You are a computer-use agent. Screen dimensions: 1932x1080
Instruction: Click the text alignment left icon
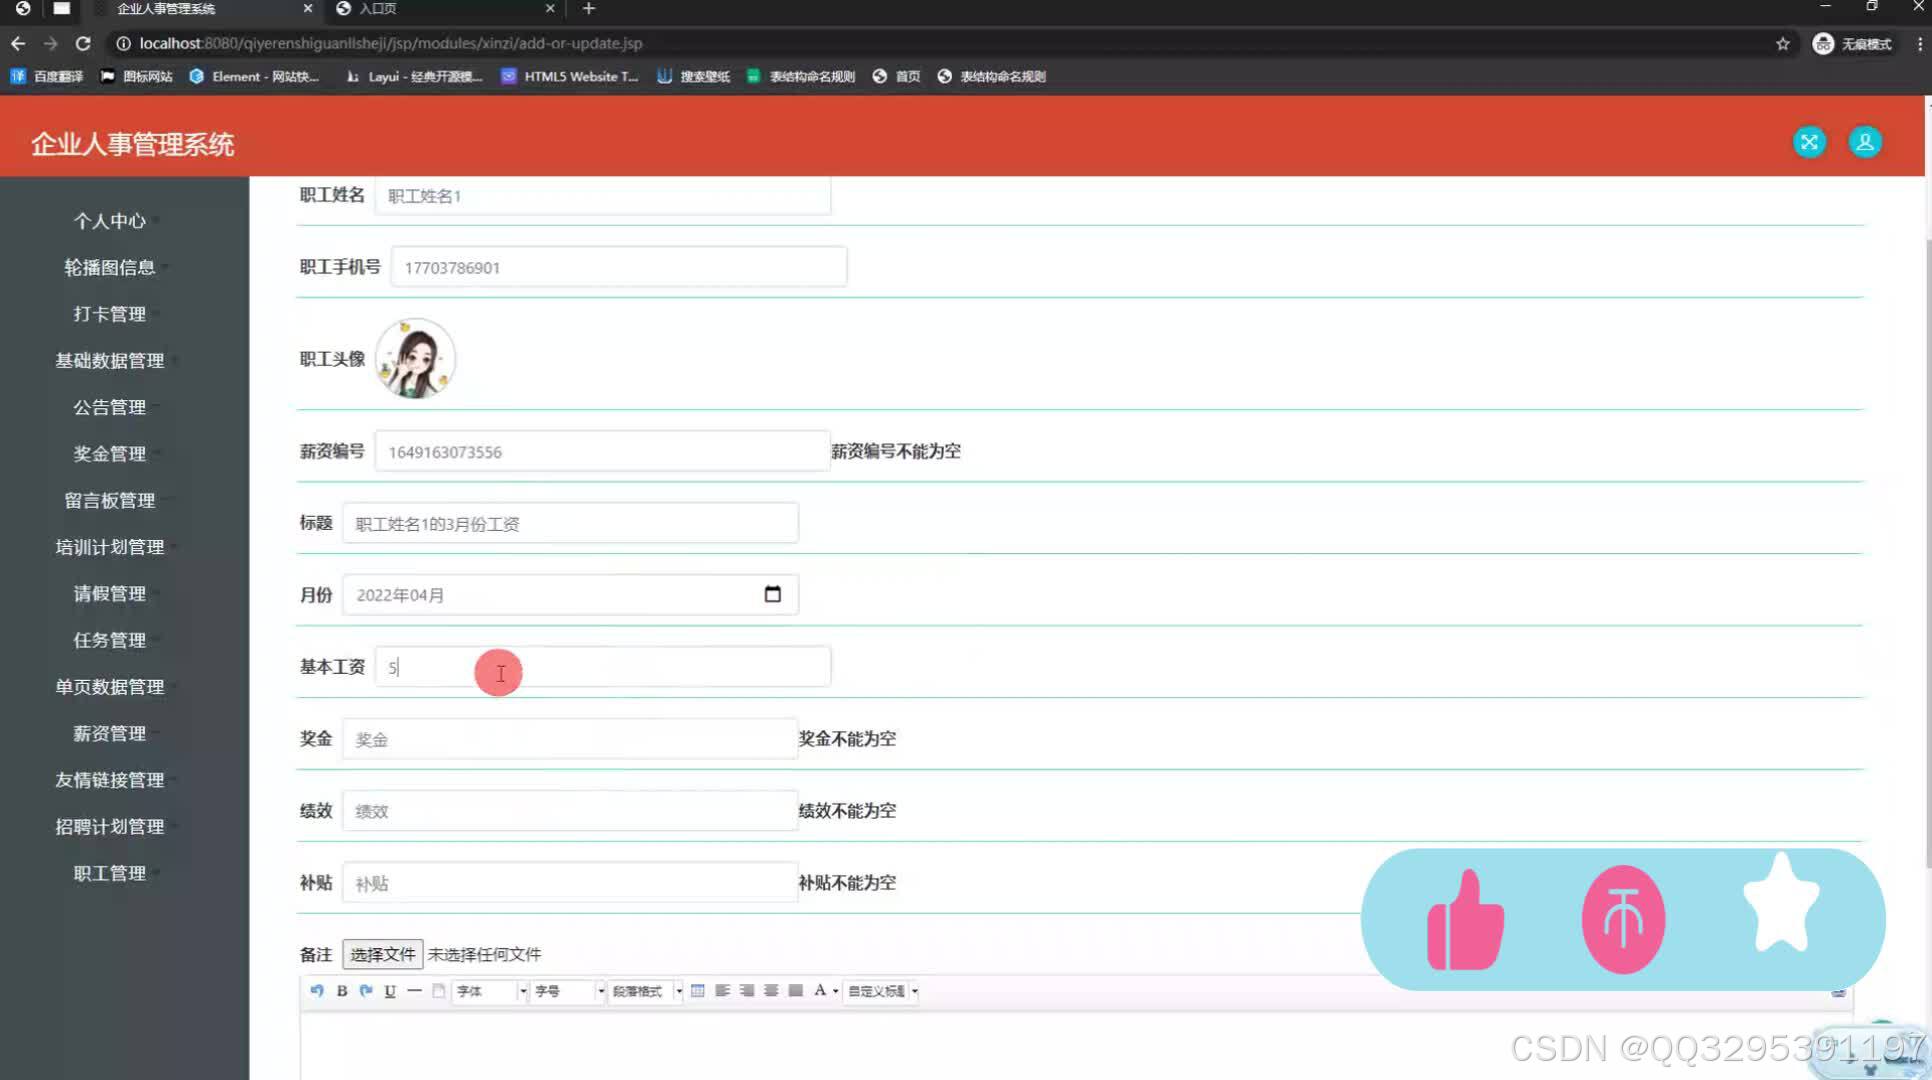tap(722, 991)
